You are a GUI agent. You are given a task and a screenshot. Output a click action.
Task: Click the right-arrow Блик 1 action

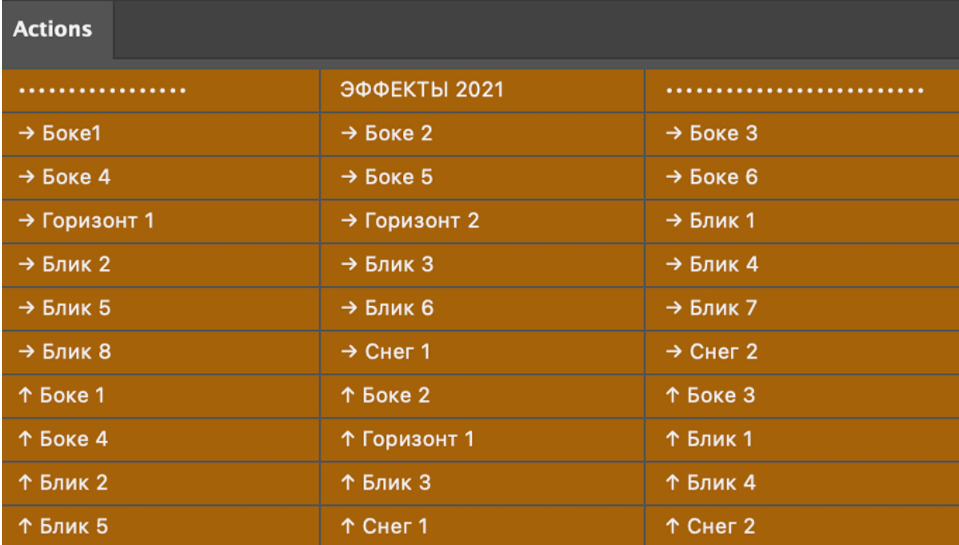(x=802, y=221)
